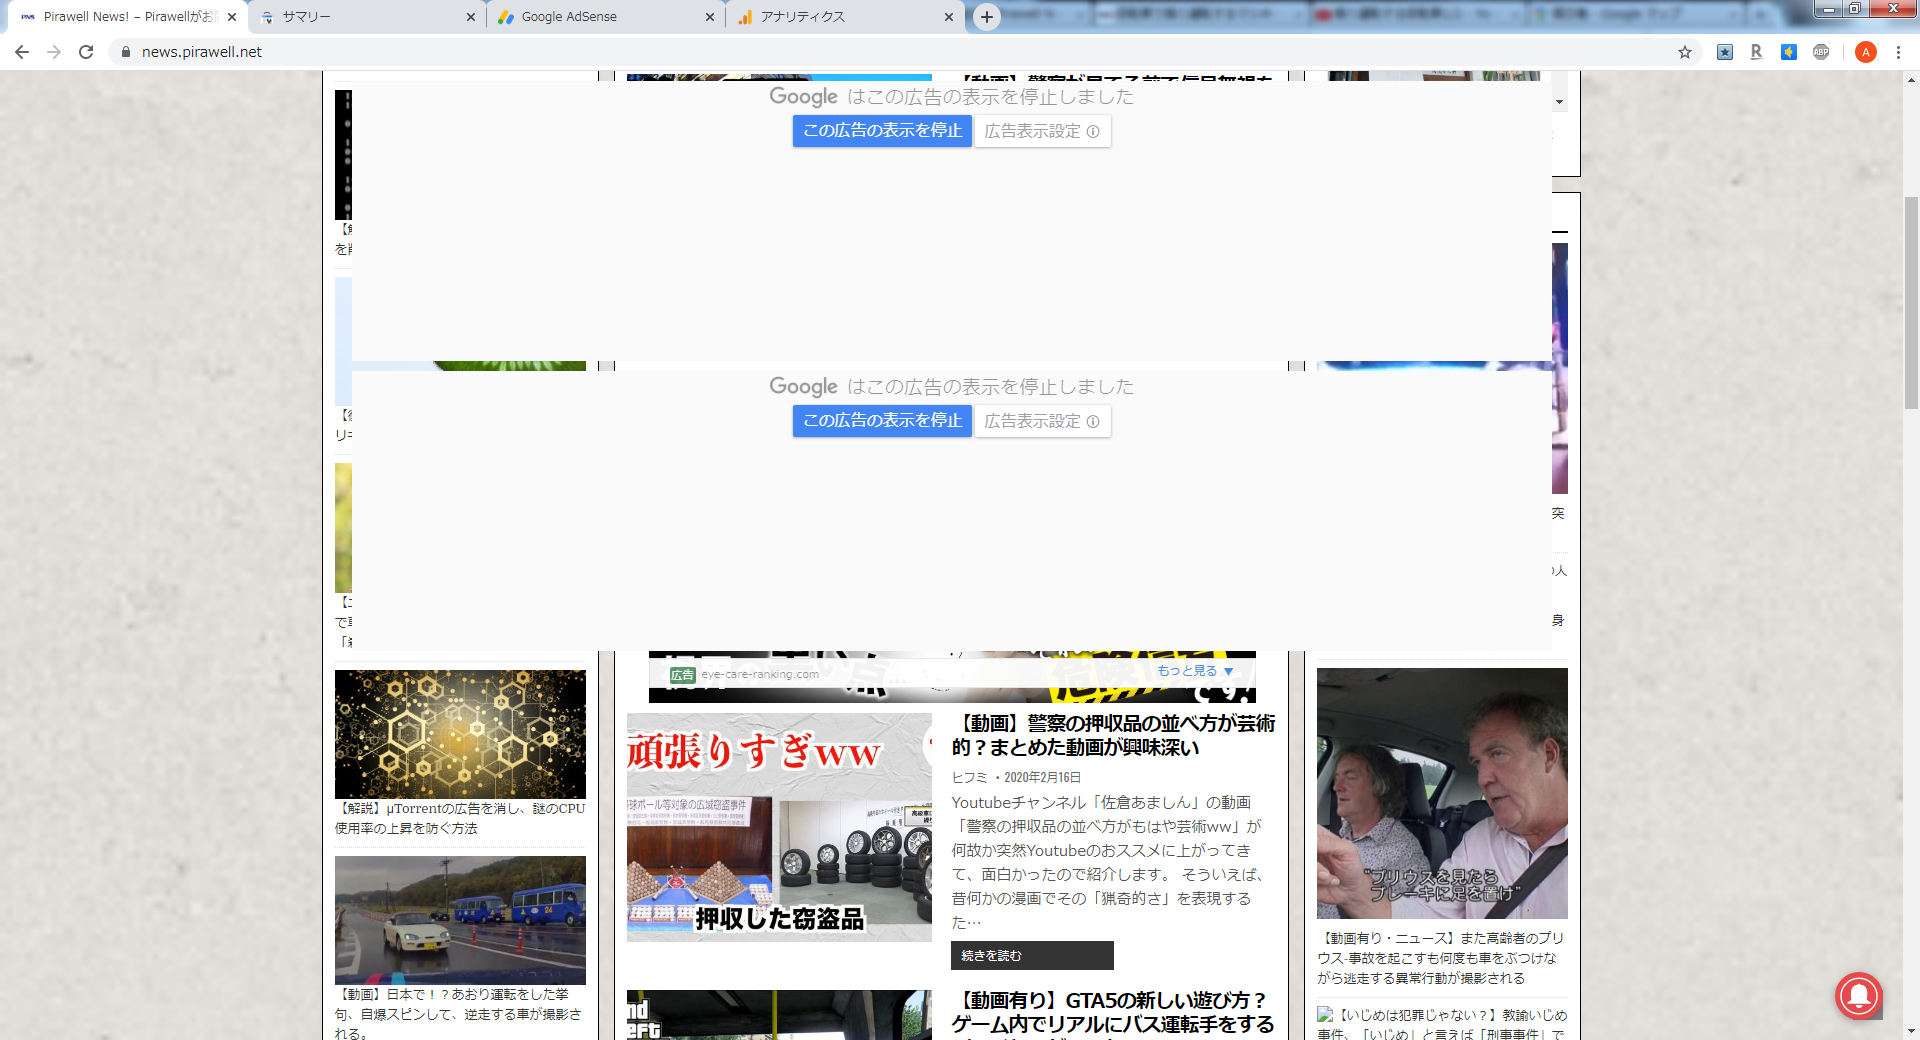The image size is (1920, 1040).
Task: Open the GTA5の新しい遊び方 article headline
Action: (1113, 1013)
